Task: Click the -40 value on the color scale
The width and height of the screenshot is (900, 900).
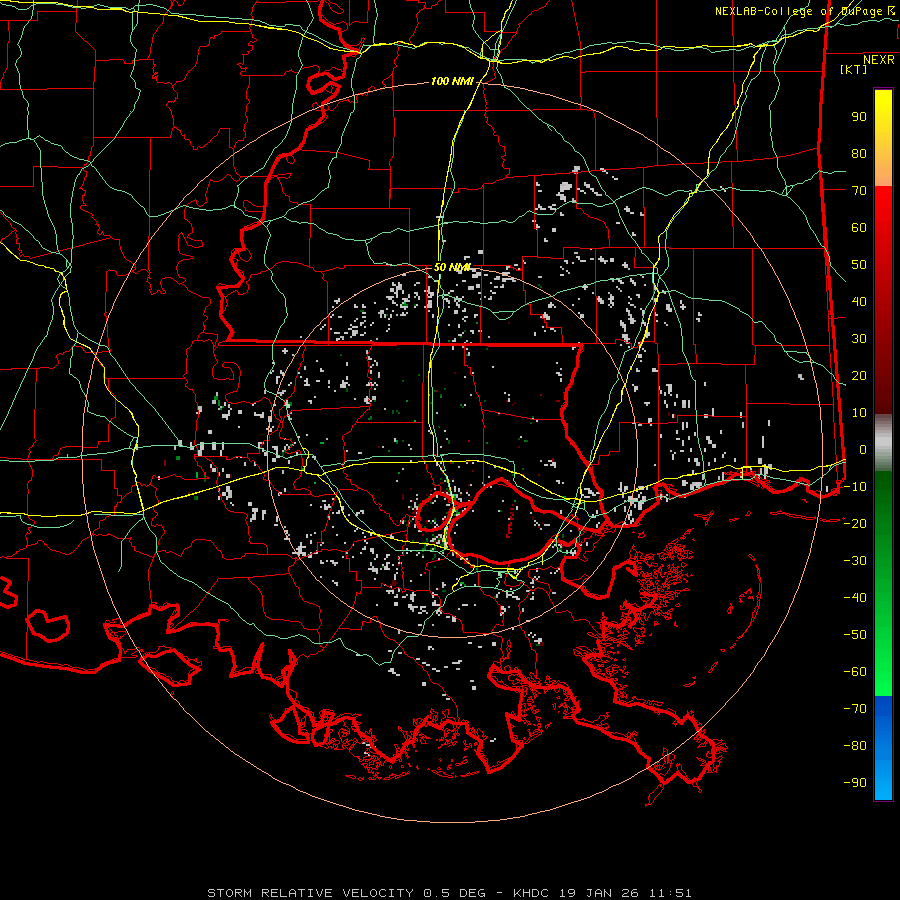Action: pyautogui.click(x=855, y=598)
